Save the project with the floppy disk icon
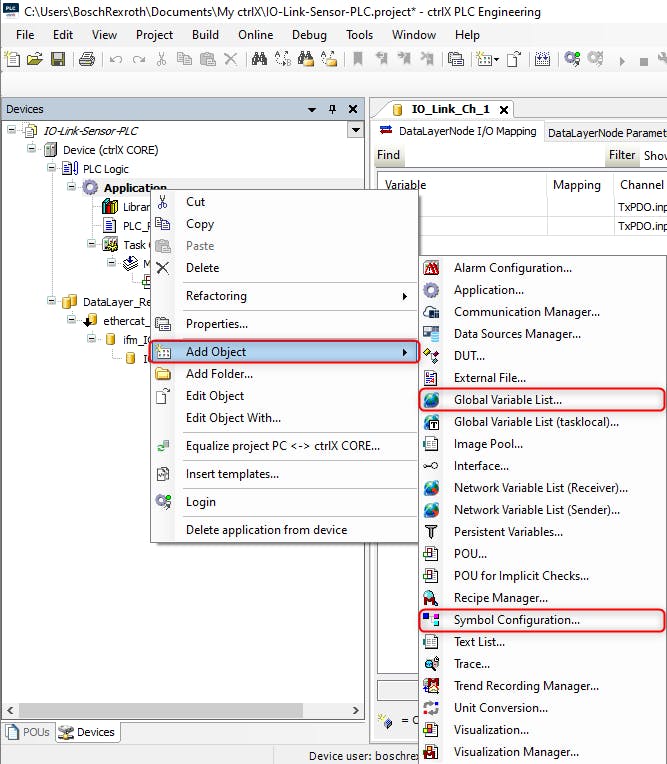The image size is (667, 764). 58,59
